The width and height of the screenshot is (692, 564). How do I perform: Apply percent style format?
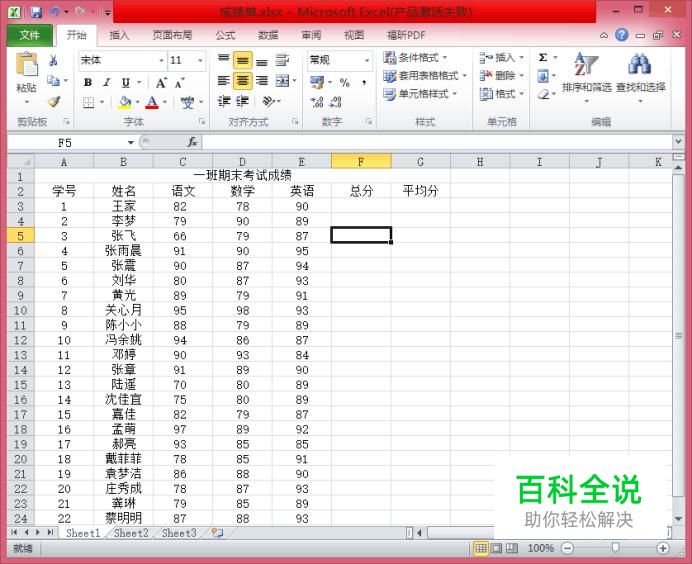click(x=345, y=82)
